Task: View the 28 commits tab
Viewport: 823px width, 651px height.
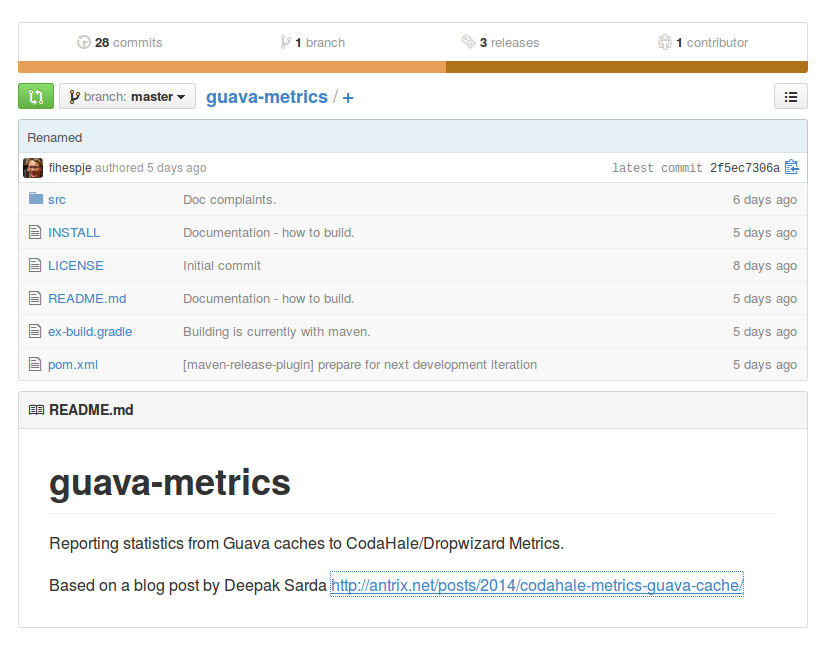Action: point(120,43)
